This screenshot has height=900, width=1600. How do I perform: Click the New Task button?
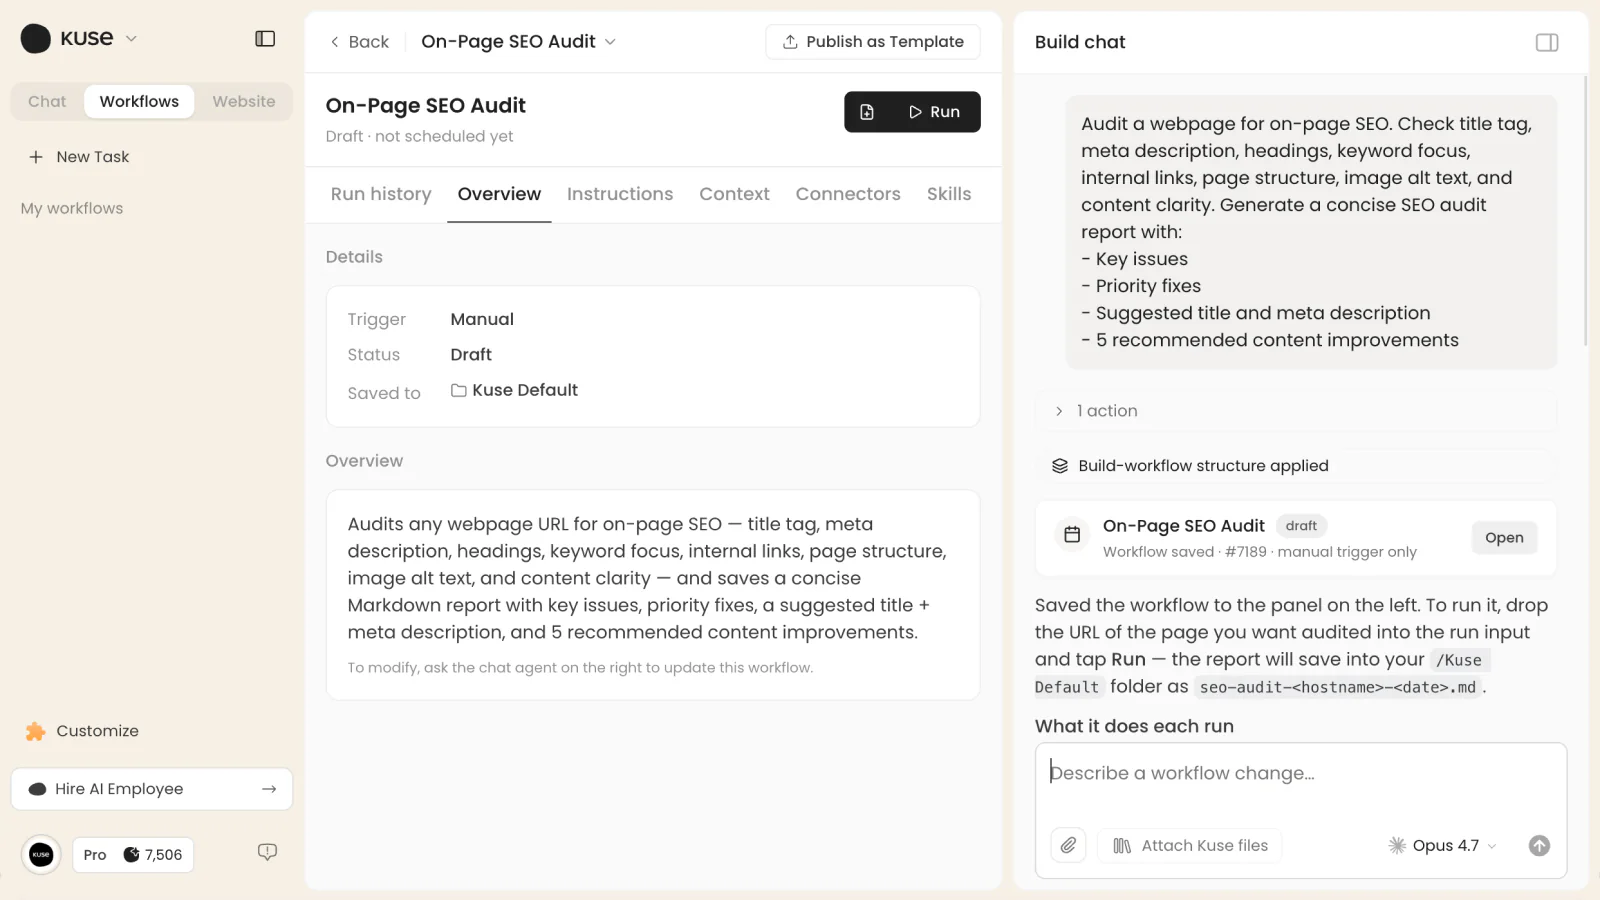click(80, 157)
